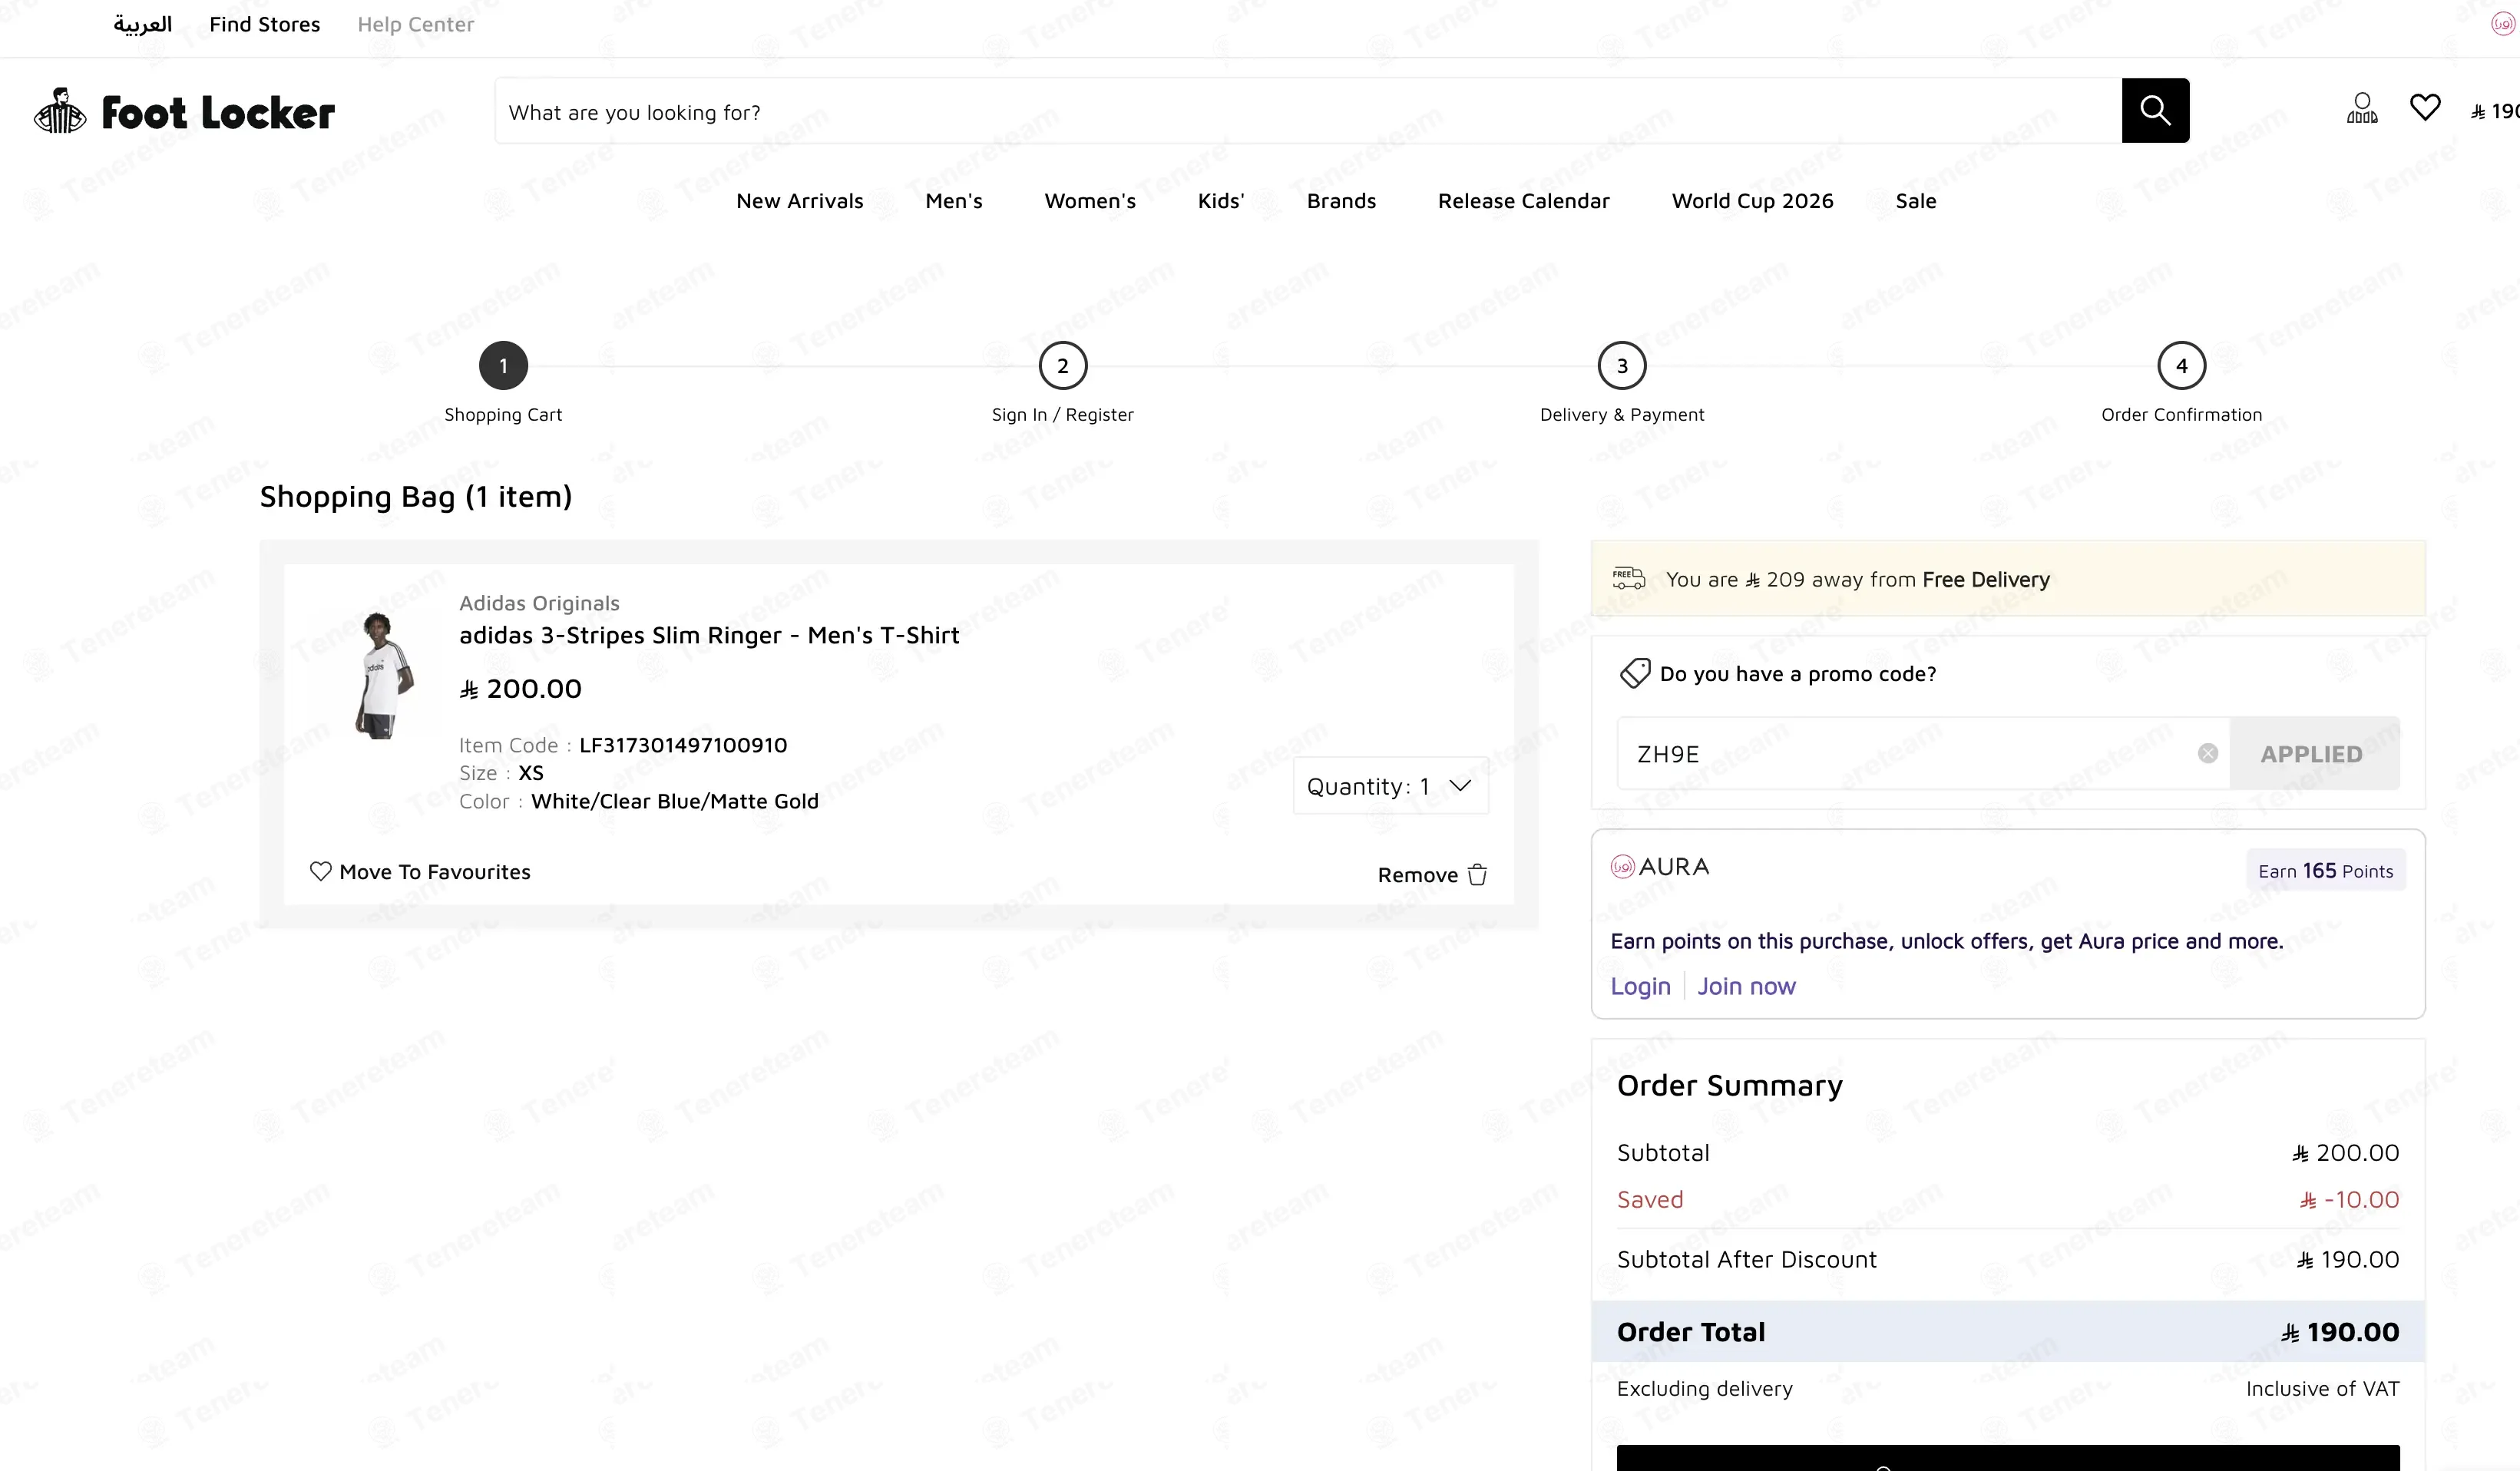Click the product title adidas 3-Stripes Slim Ringer

[709, 635]
